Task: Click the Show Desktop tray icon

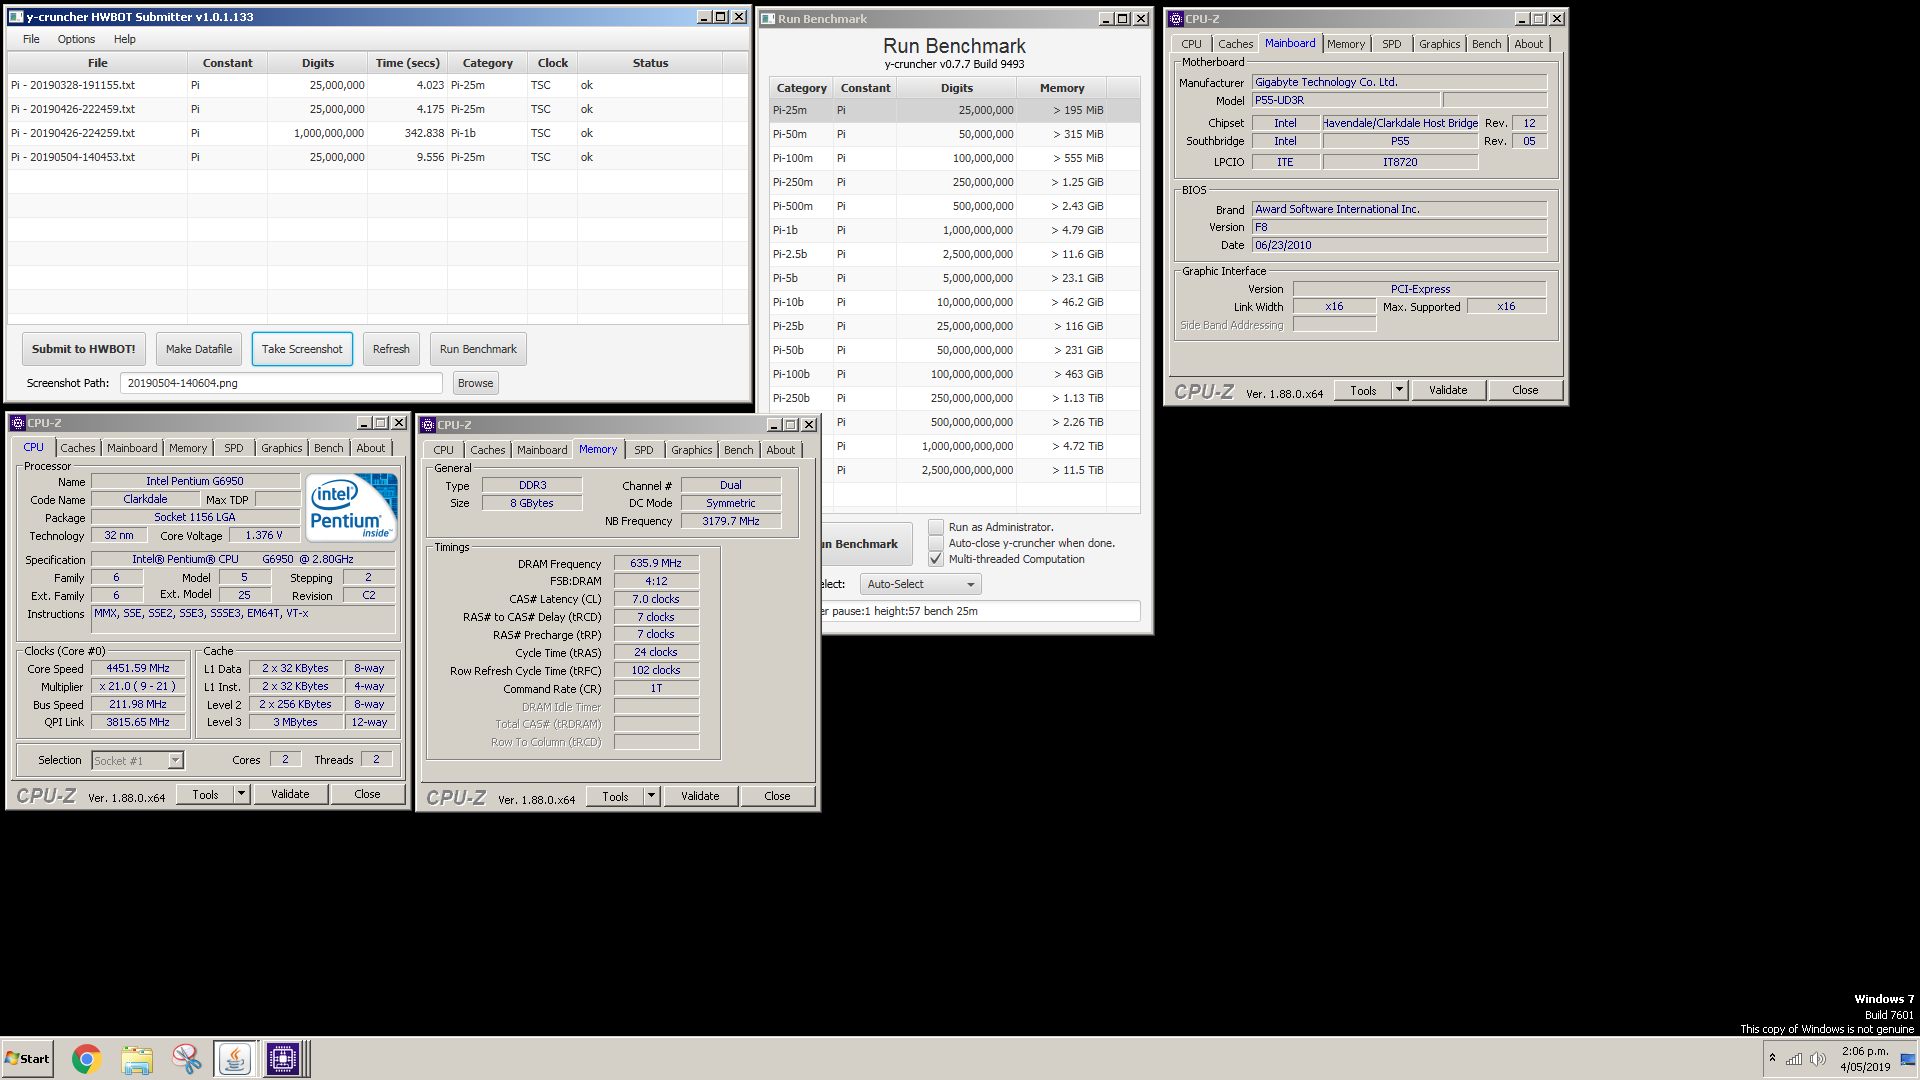Action: pos(1908,1059)
